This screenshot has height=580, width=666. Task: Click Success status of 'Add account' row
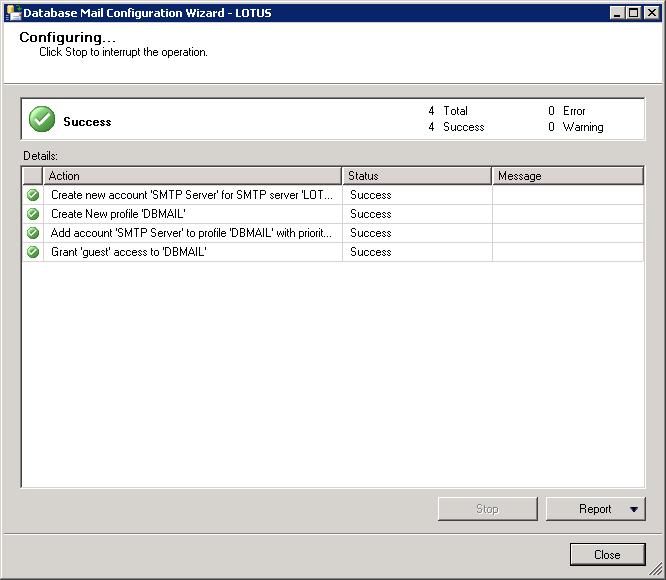[370, 233]
